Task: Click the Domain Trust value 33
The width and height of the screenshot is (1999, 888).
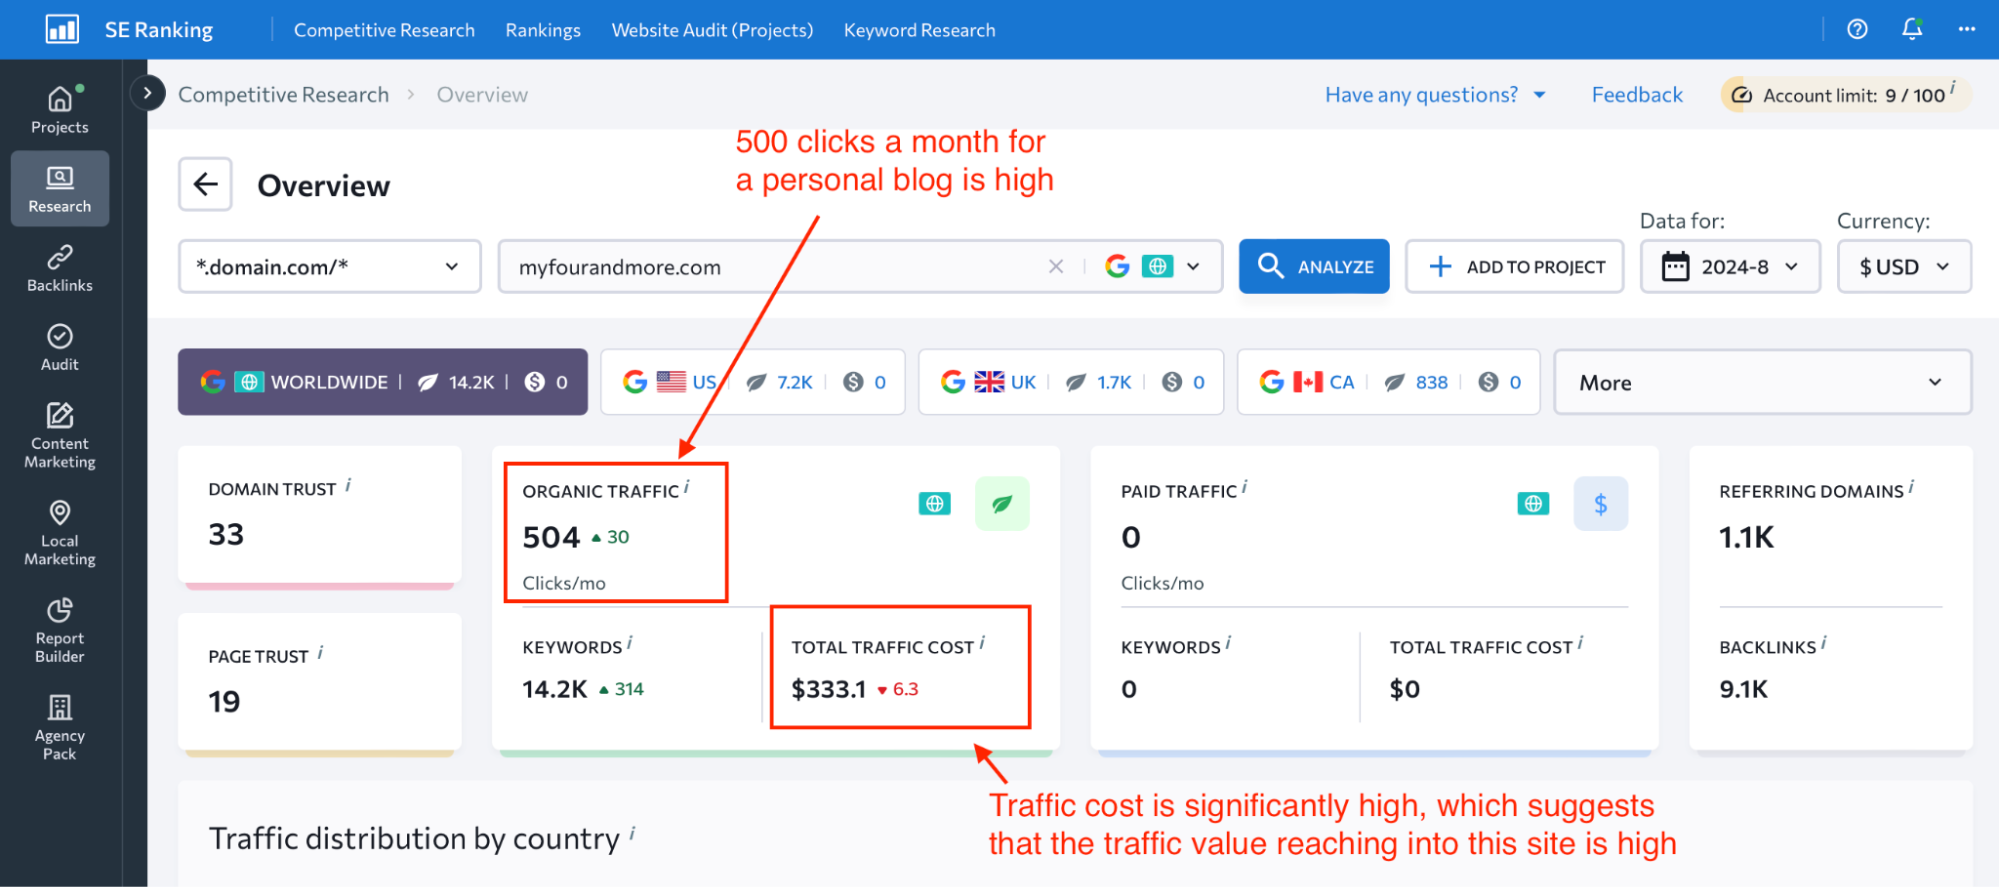Action: 226,535
